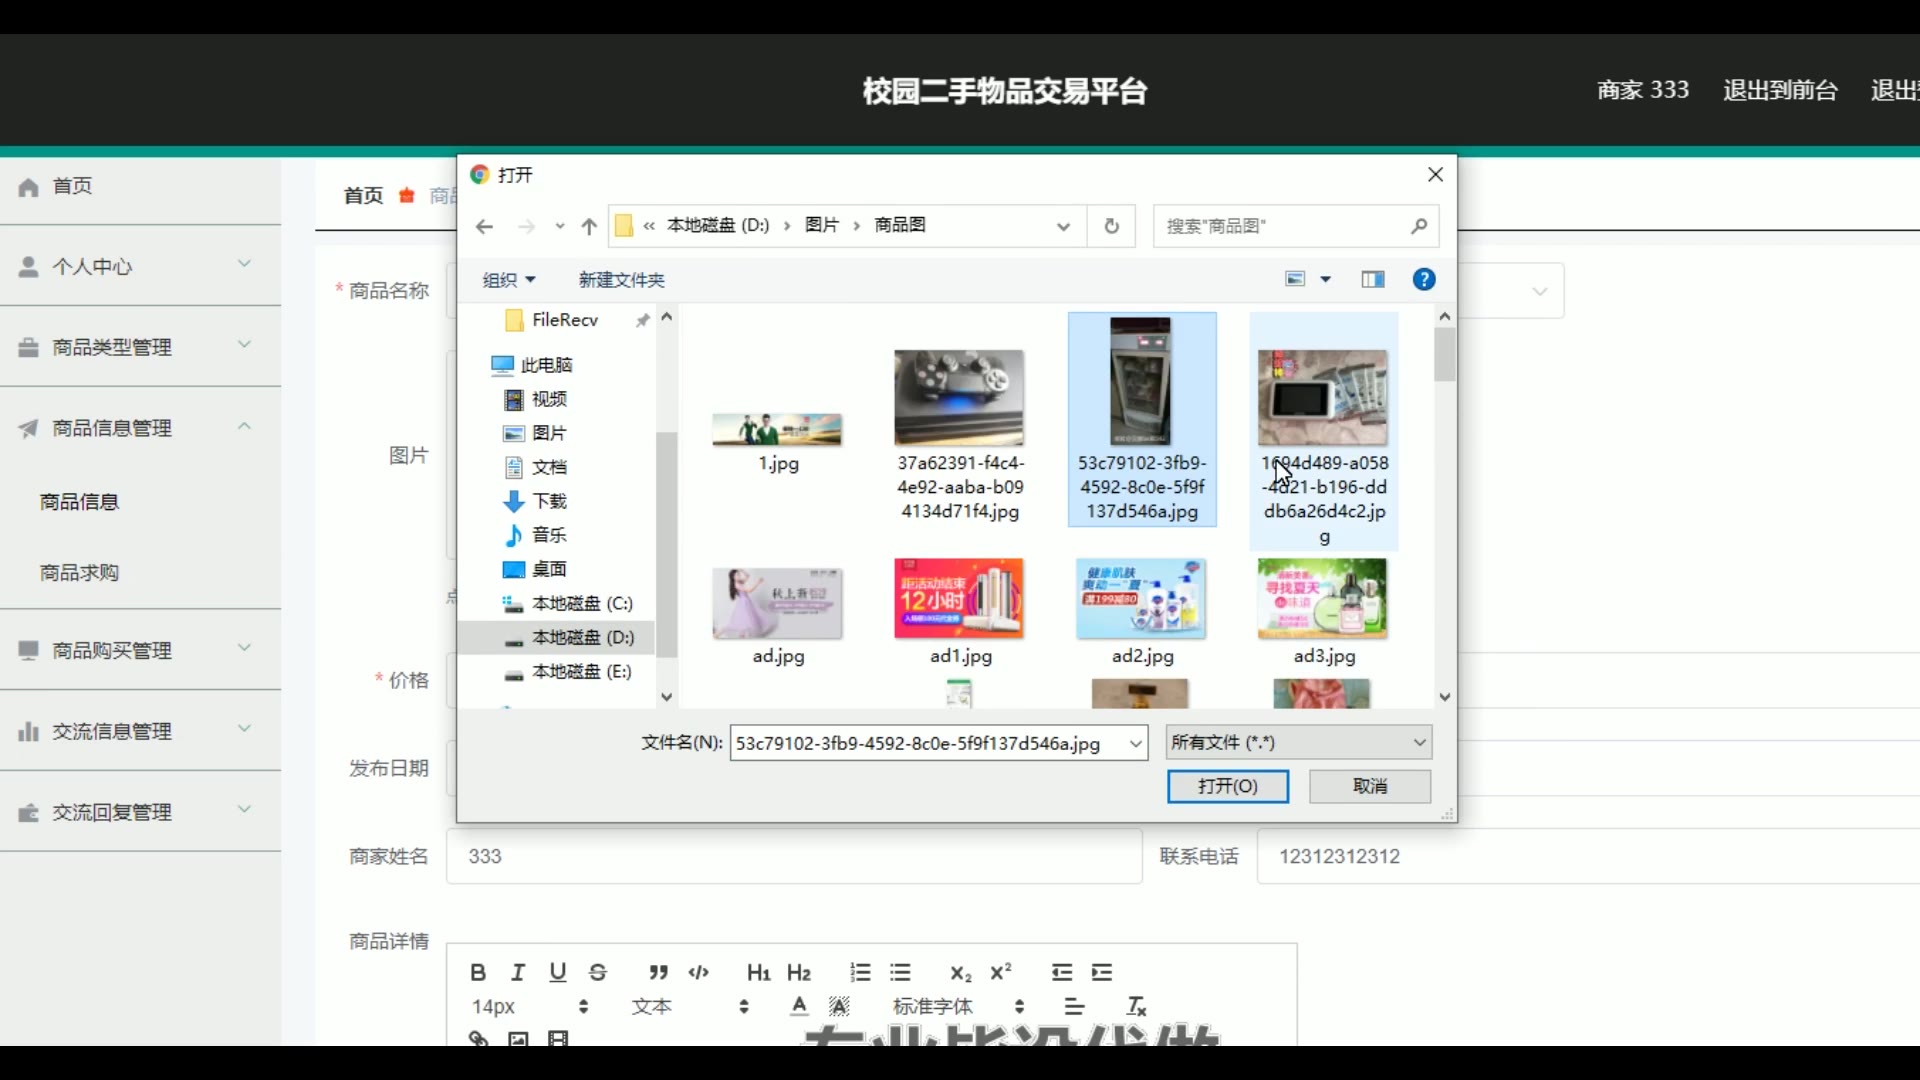Open 桌面 in navigation tree
Screen dimensions: 1920x1080
click(x=535, y=569)
